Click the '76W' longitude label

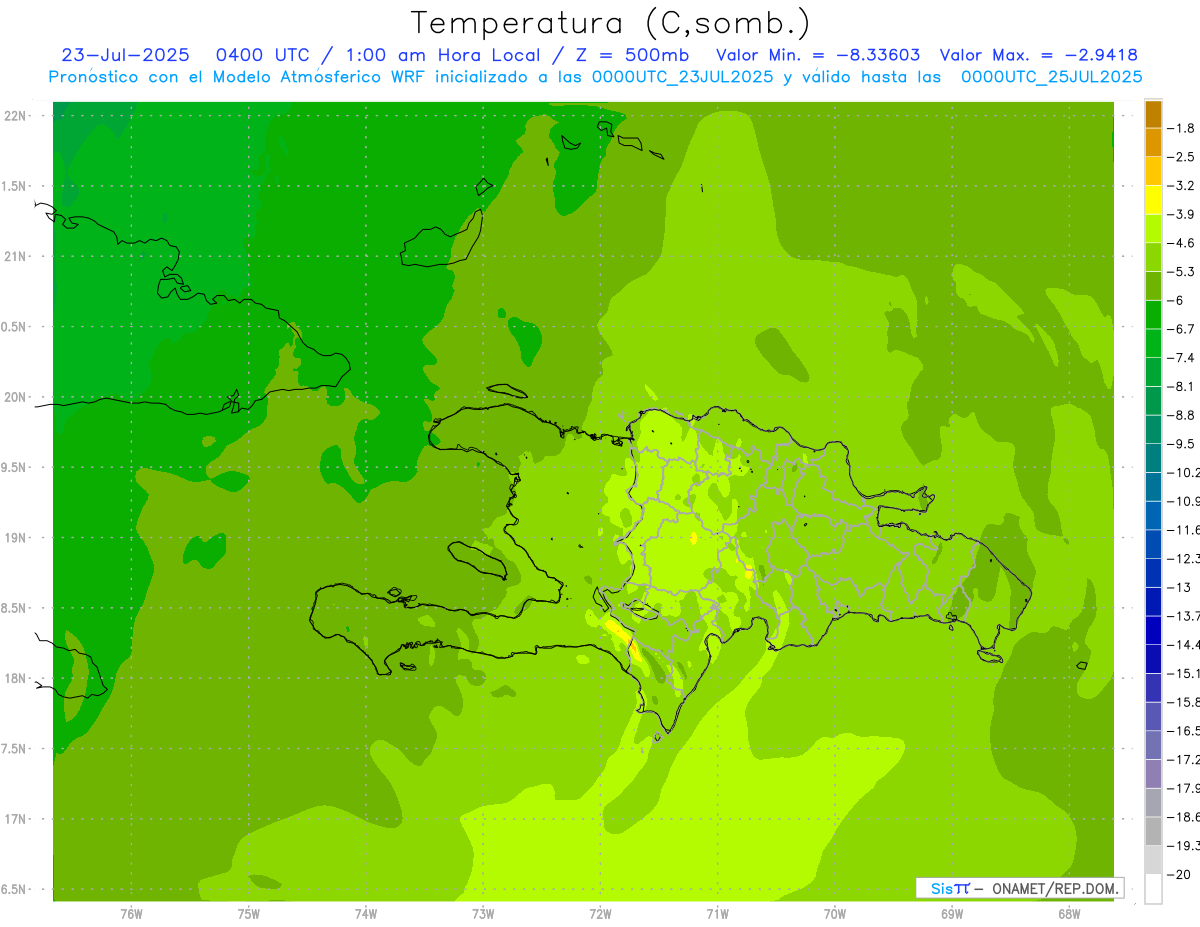tap(131, 913)
